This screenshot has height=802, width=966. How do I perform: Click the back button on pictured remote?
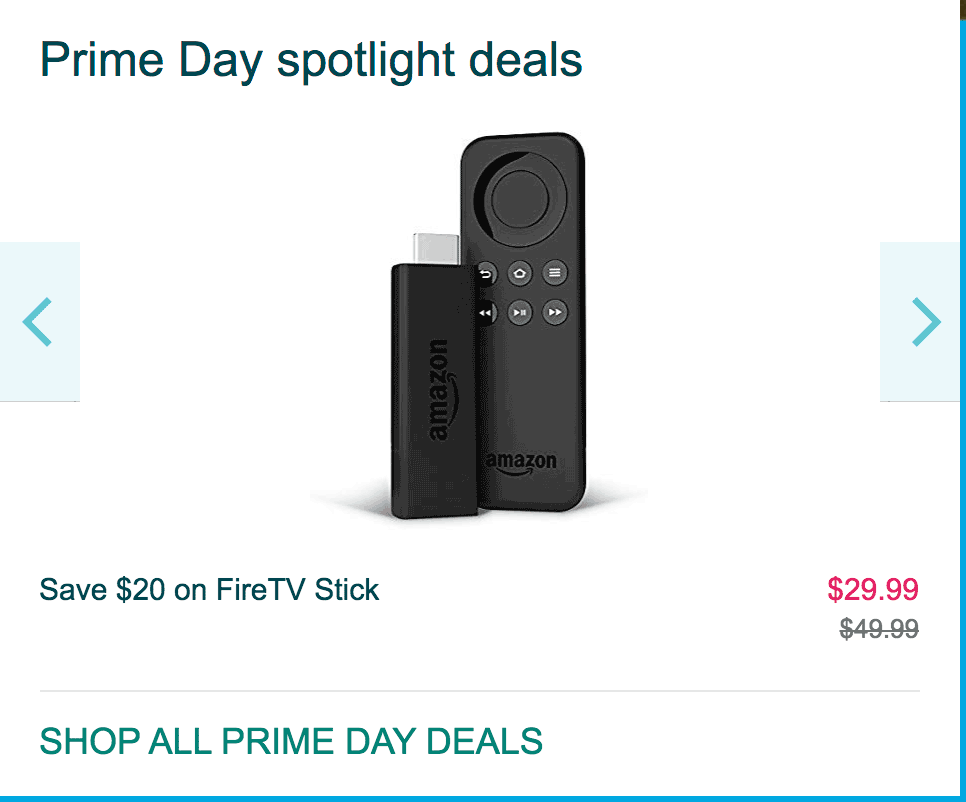[x=487, y=273]
